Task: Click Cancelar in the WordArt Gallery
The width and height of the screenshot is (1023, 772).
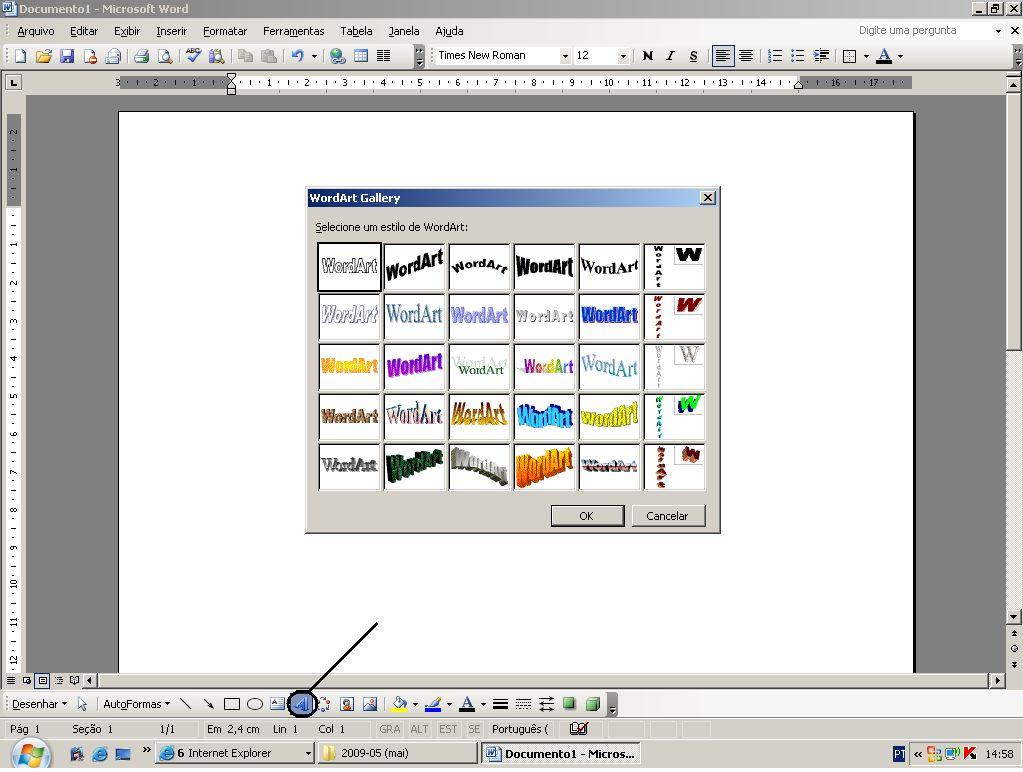Action: pos(668,516)
